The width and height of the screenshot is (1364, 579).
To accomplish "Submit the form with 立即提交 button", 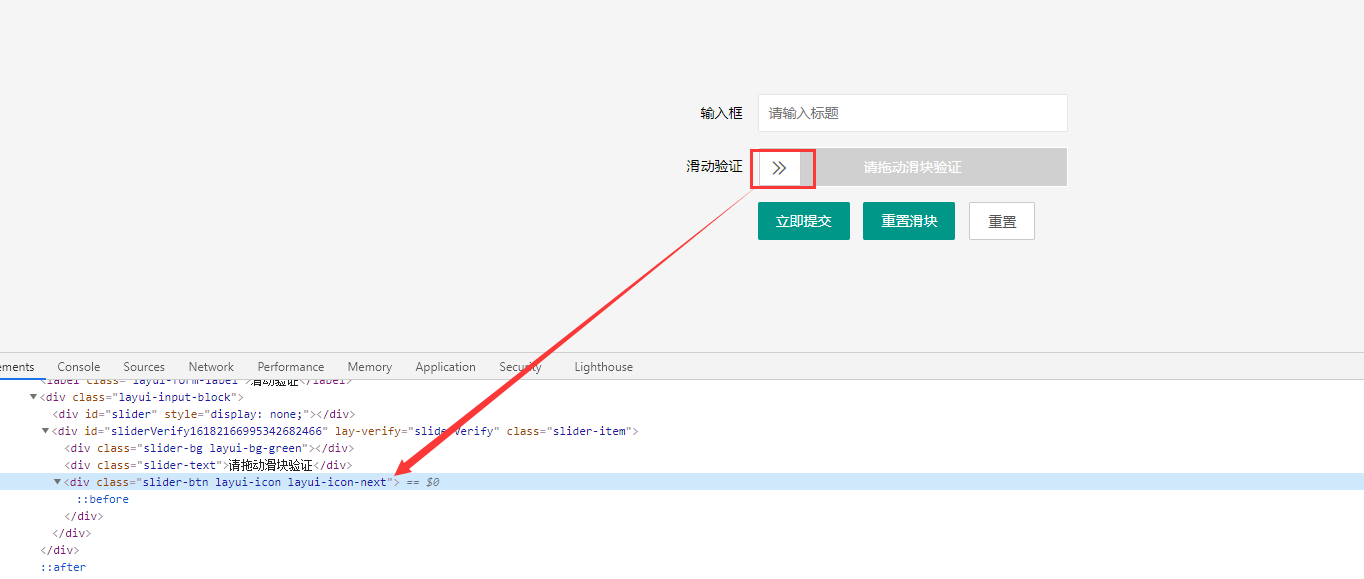I will click(x=803, y=221).
